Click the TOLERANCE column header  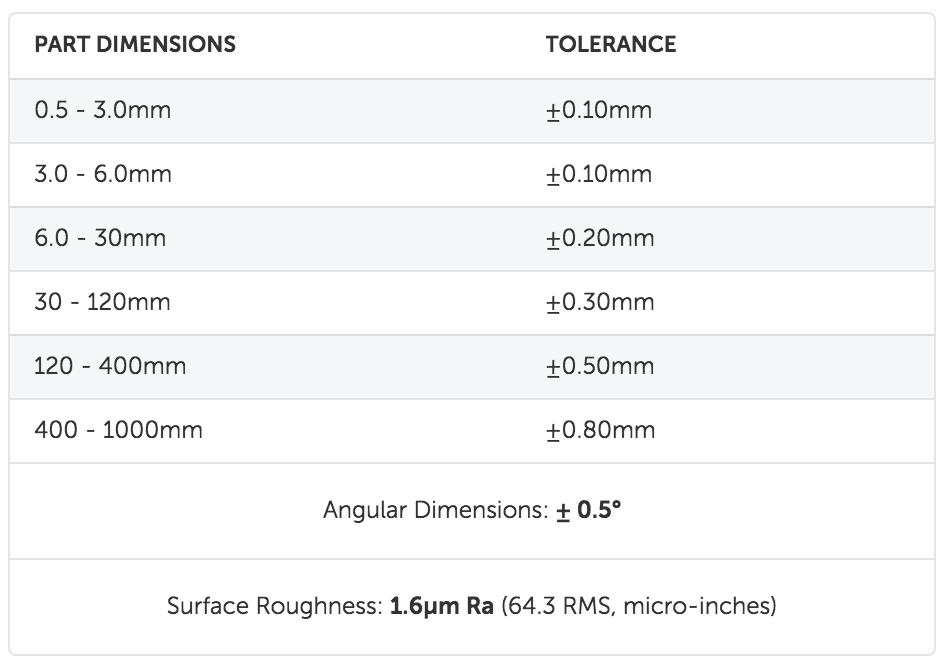coord(611,45)
